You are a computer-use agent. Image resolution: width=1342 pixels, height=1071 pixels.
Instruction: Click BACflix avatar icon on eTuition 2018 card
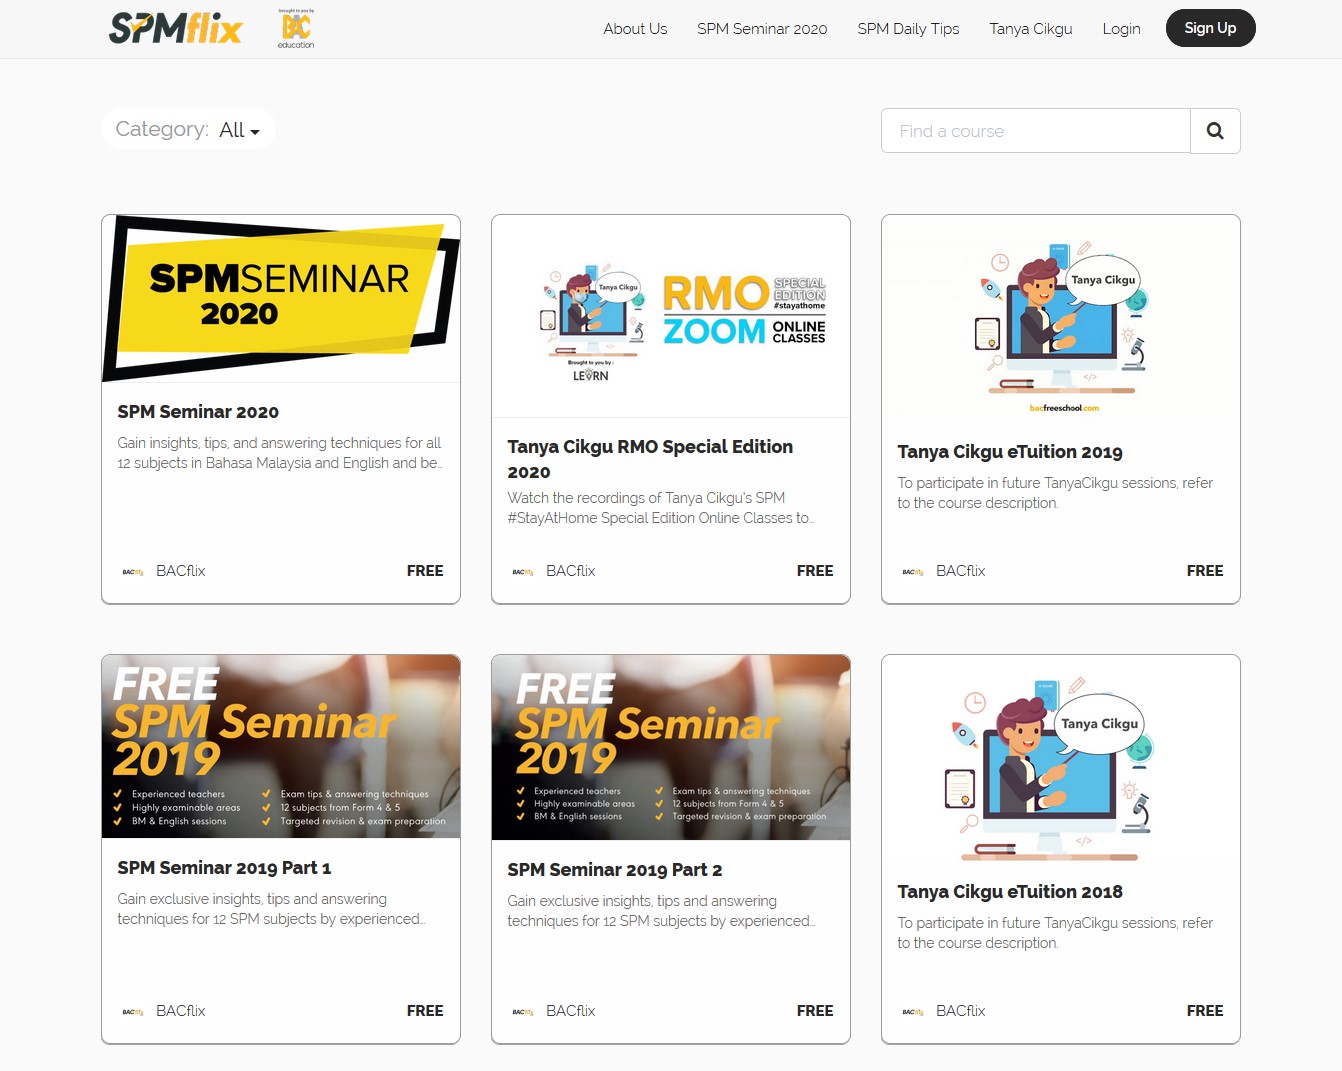pyautogui.click(x=913, y=1012)
